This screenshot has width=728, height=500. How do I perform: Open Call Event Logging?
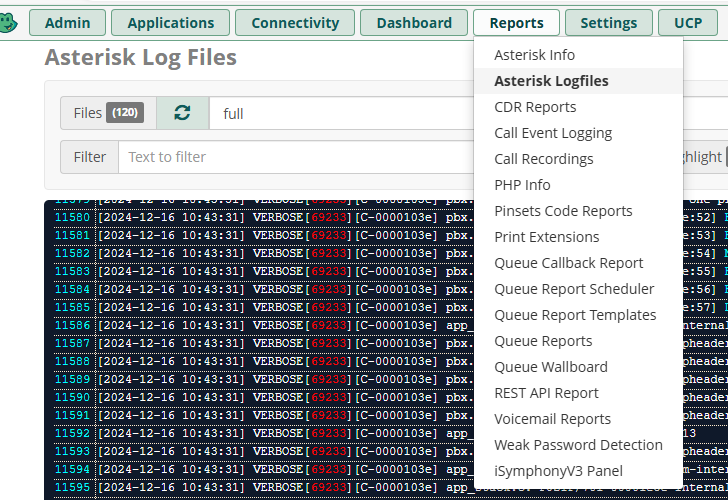578,133
